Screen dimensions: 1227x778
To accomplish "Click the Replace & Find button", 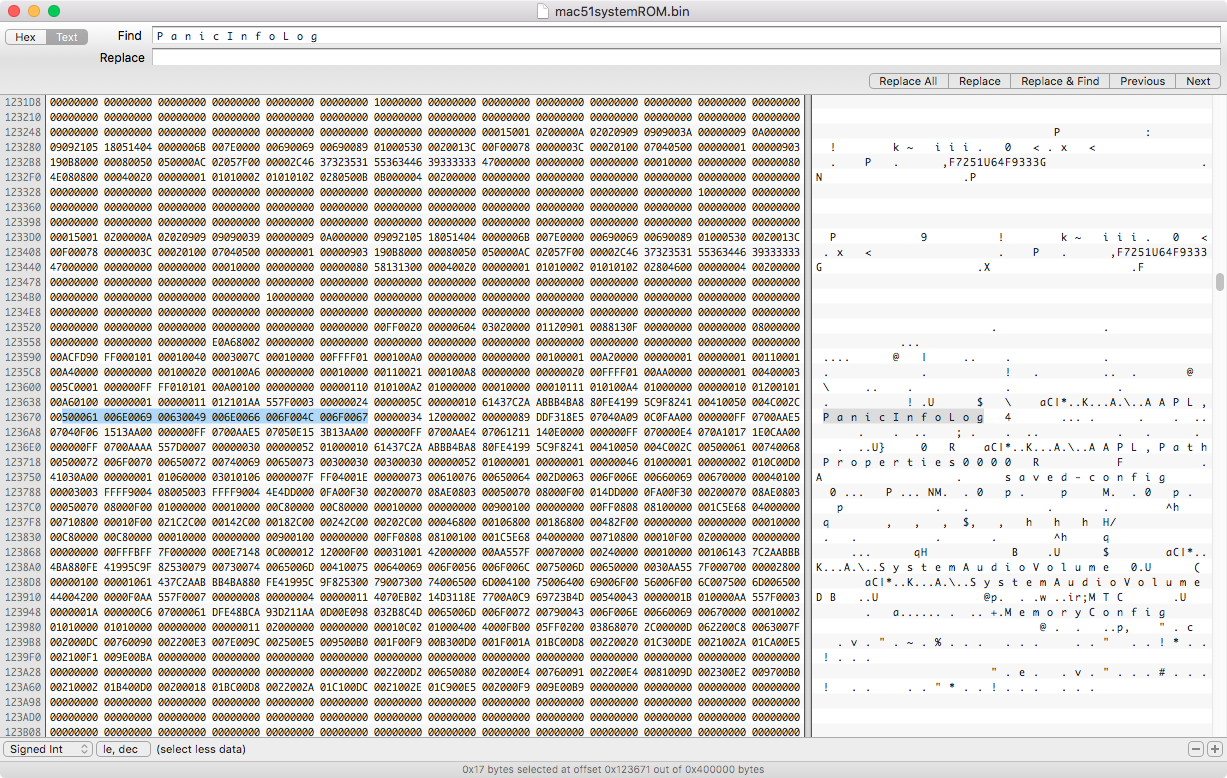I will [x=1060, y=81].
